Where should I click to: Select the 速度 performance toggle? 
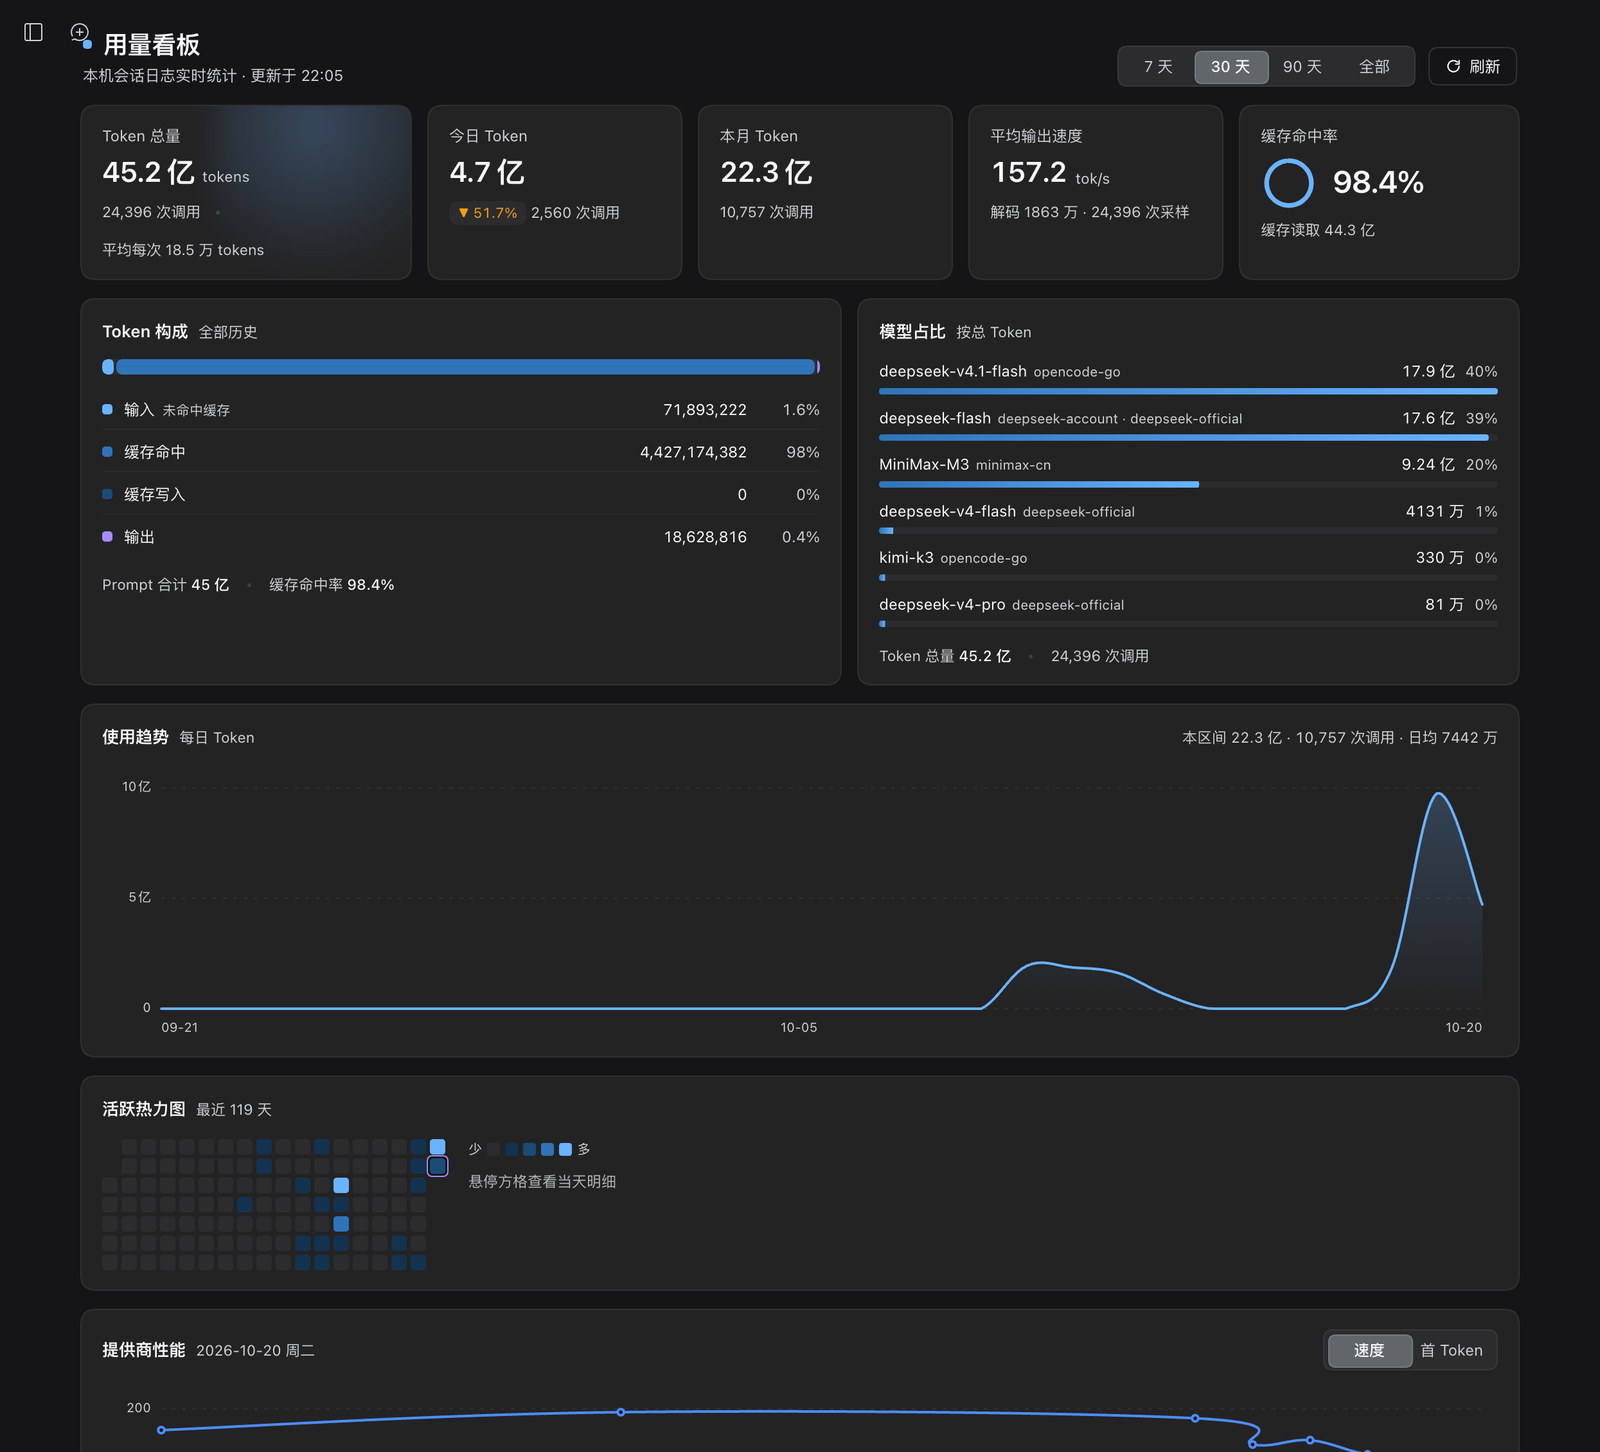1369,1350
